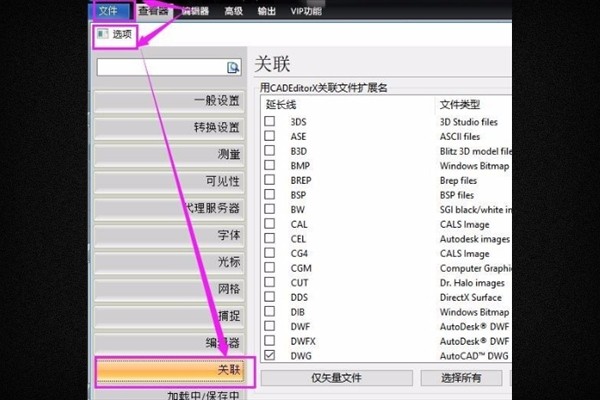This screenshot has height=400, width=600.
Task: Enable the ASE extension checkbox
Action: tap(269, 136)
